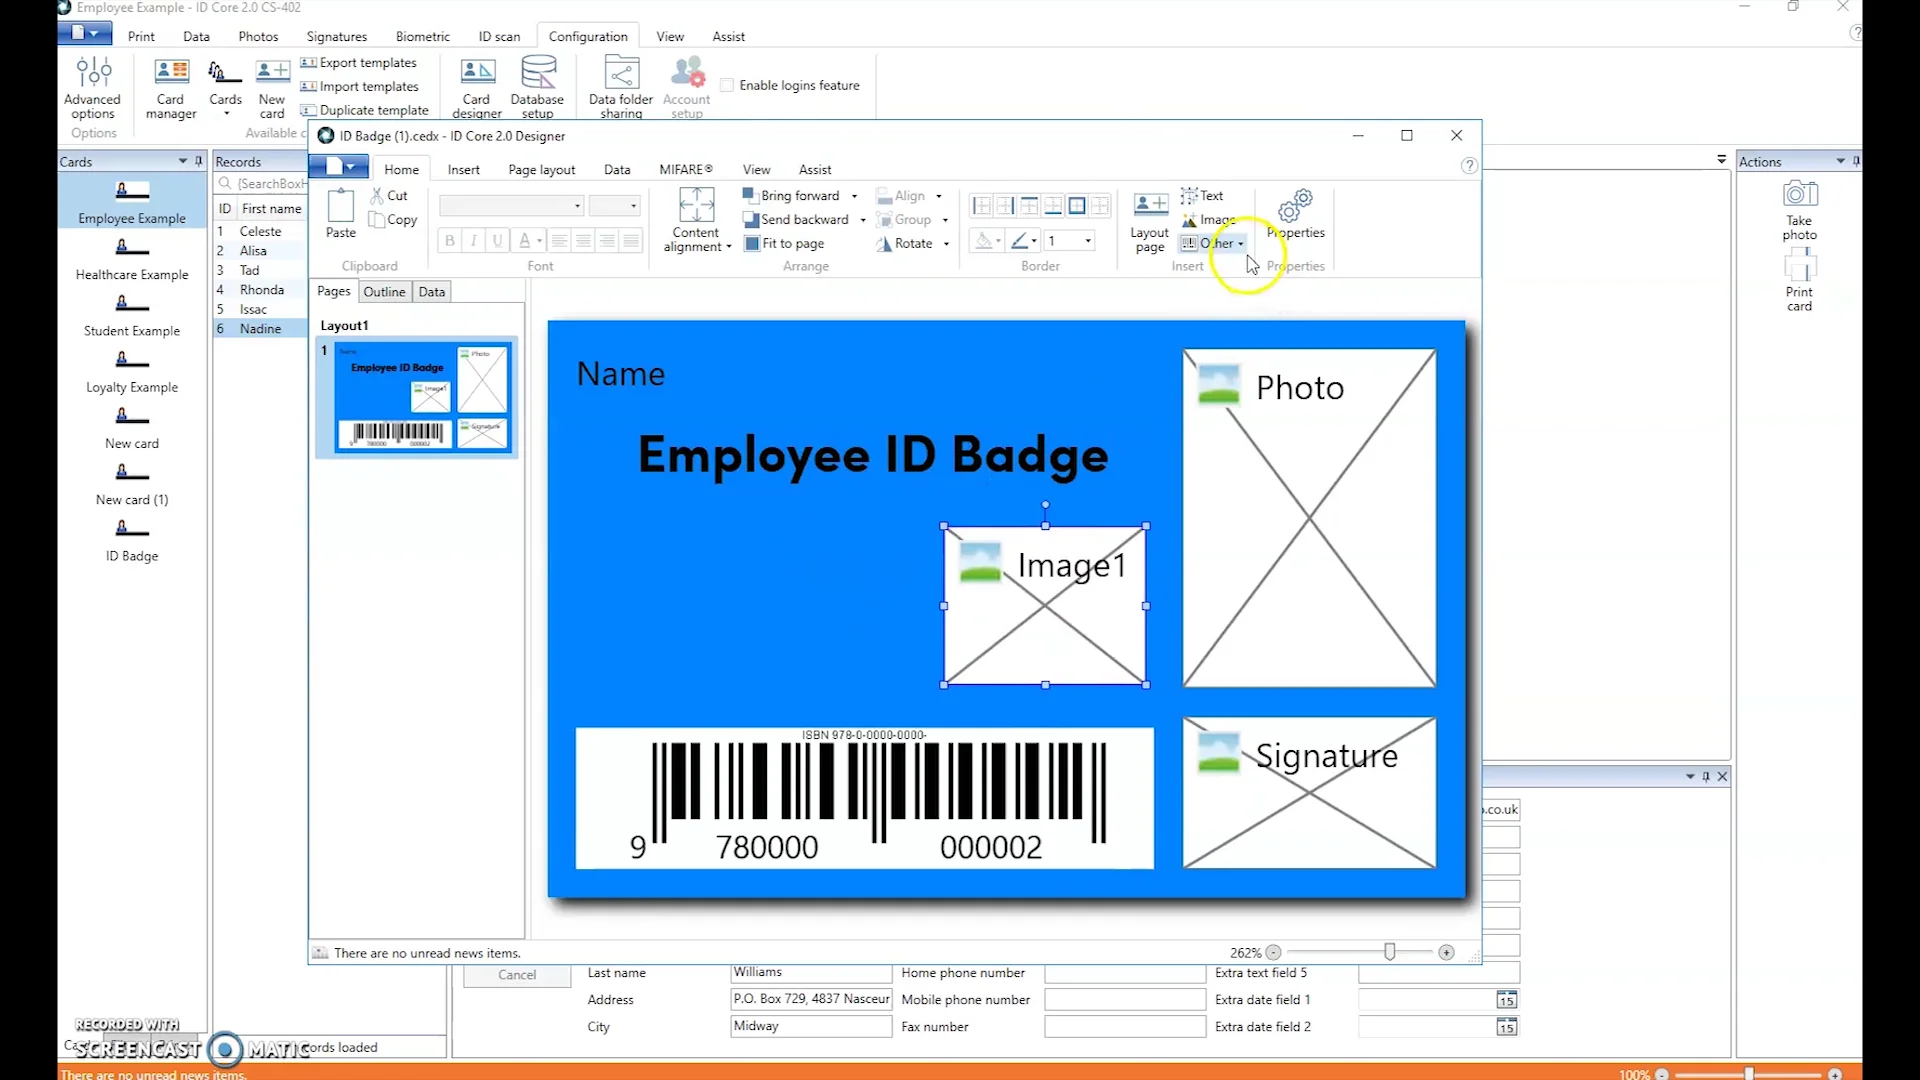Enable logins feature checkbox

[x=727, y=86]
